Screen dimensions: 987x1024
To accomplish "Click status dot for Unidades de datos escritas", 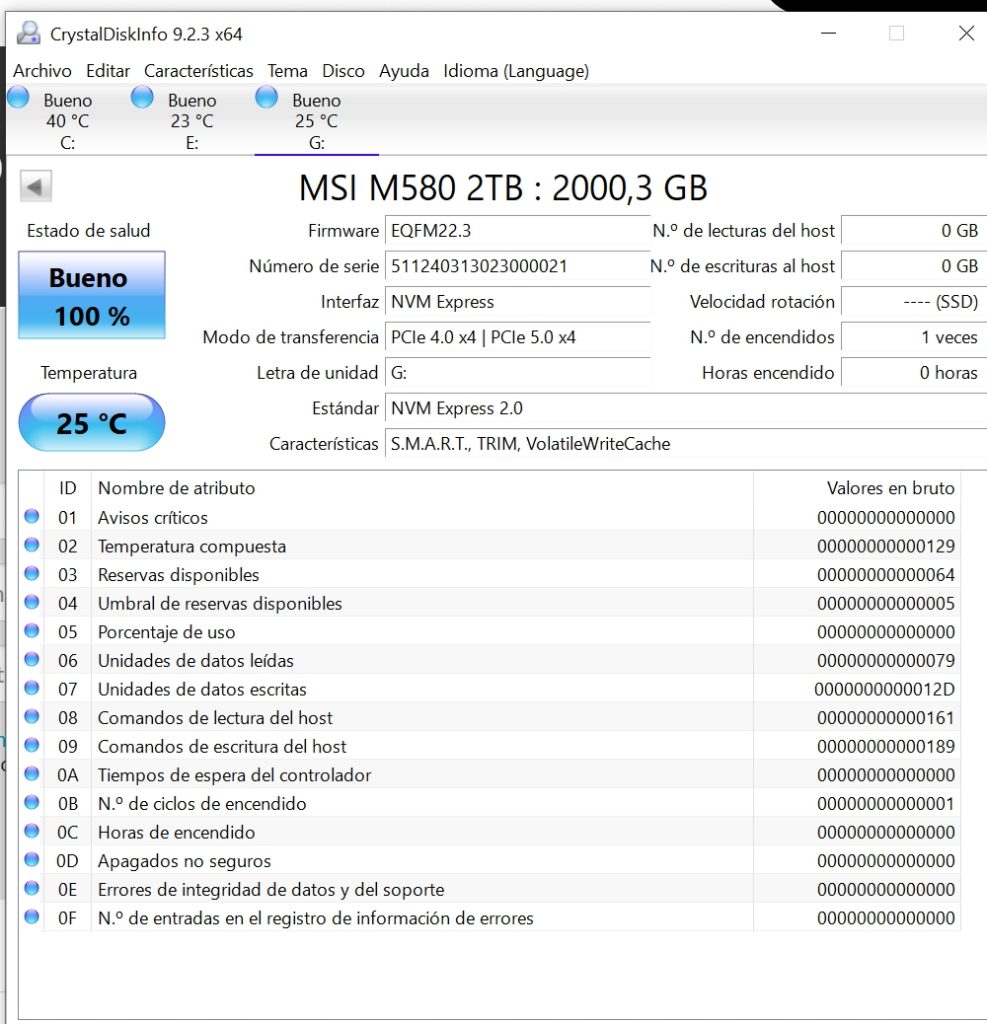I will tap(31, 688).
